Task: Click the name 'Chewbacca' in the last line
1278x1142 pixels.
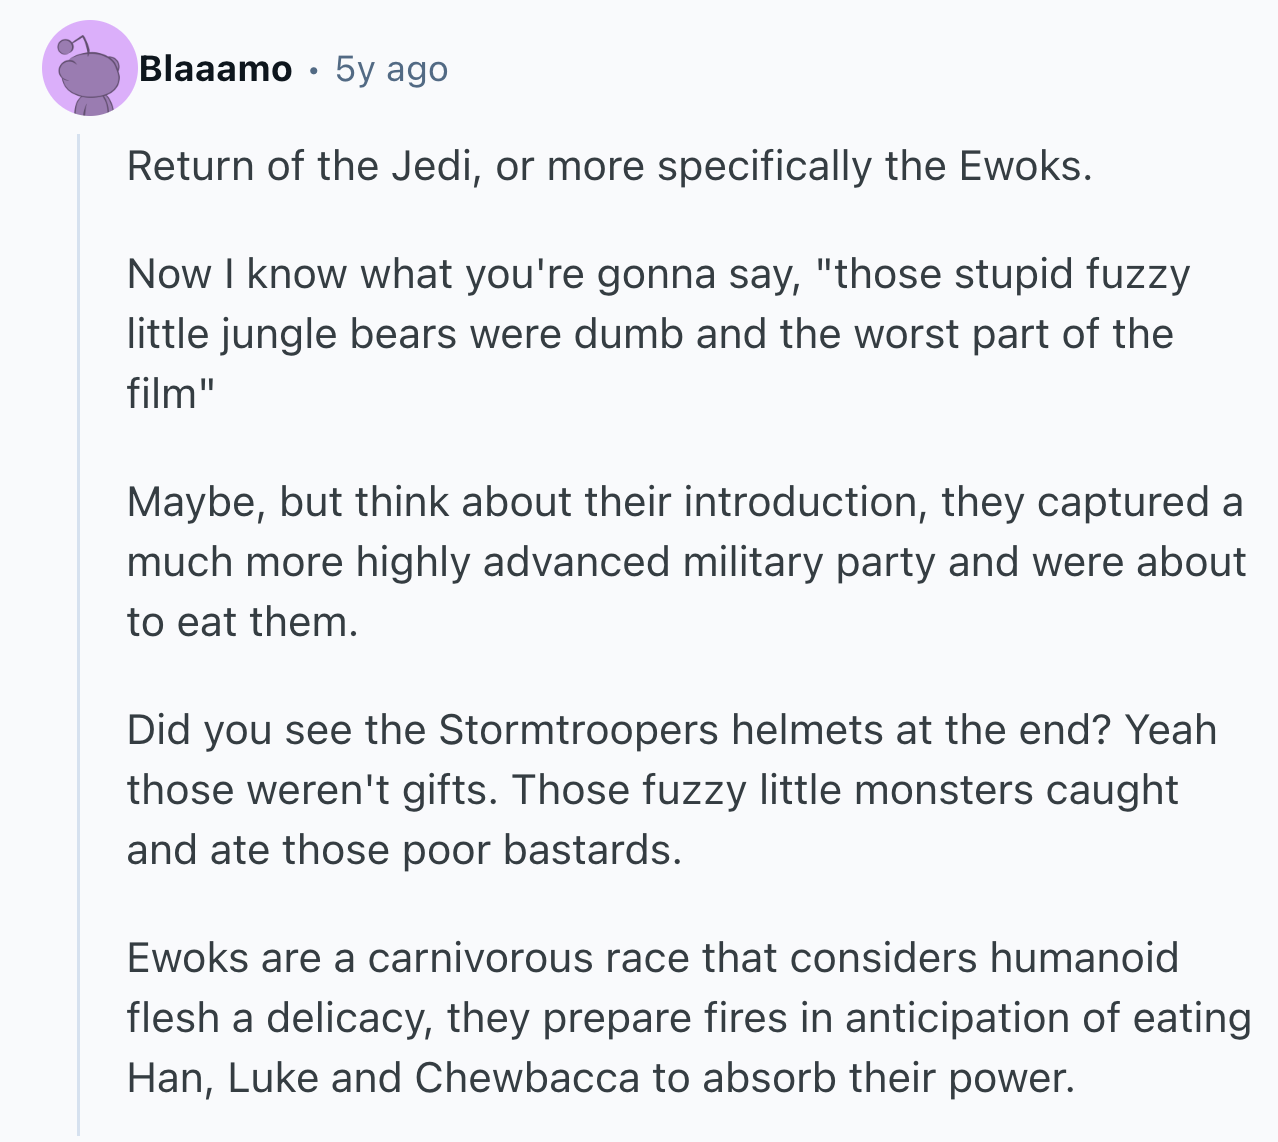Action: pos(527,1078)
